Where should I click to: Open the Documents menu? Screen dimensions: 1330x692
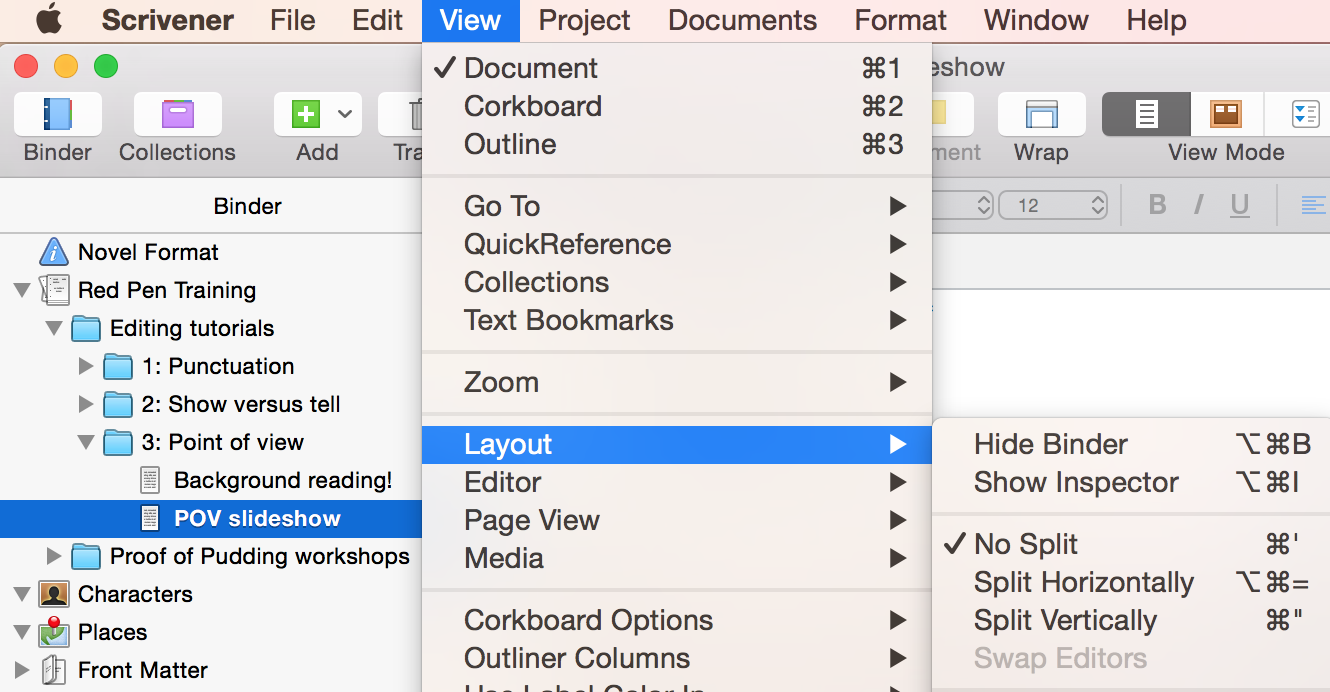click(x=742, y=20)
